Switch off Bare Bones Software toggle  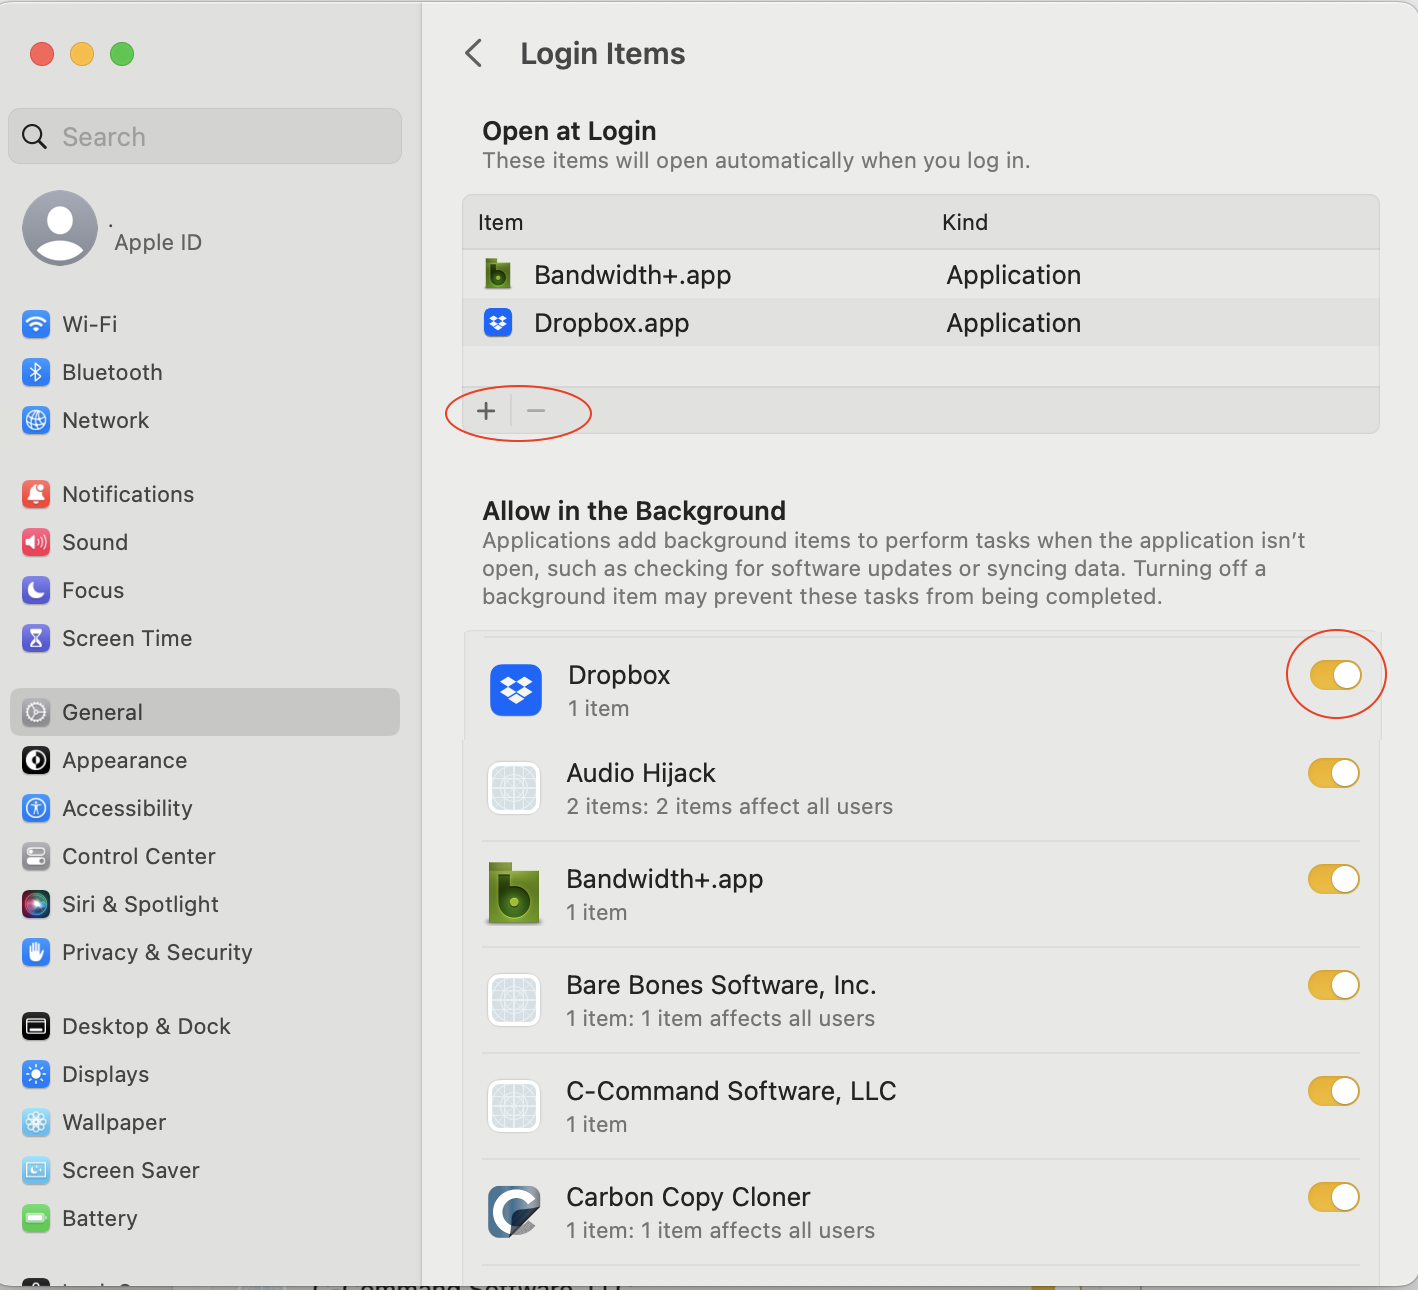tap(1334, 985)
